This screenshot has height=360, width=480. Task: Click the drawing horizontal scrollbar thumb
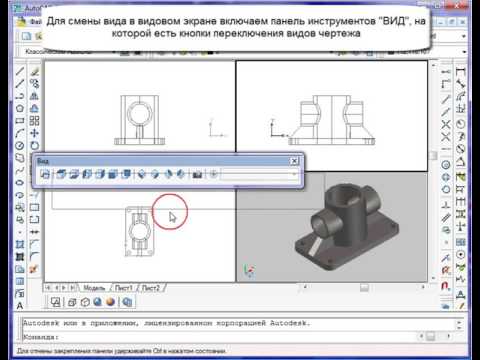pos(364,287)
